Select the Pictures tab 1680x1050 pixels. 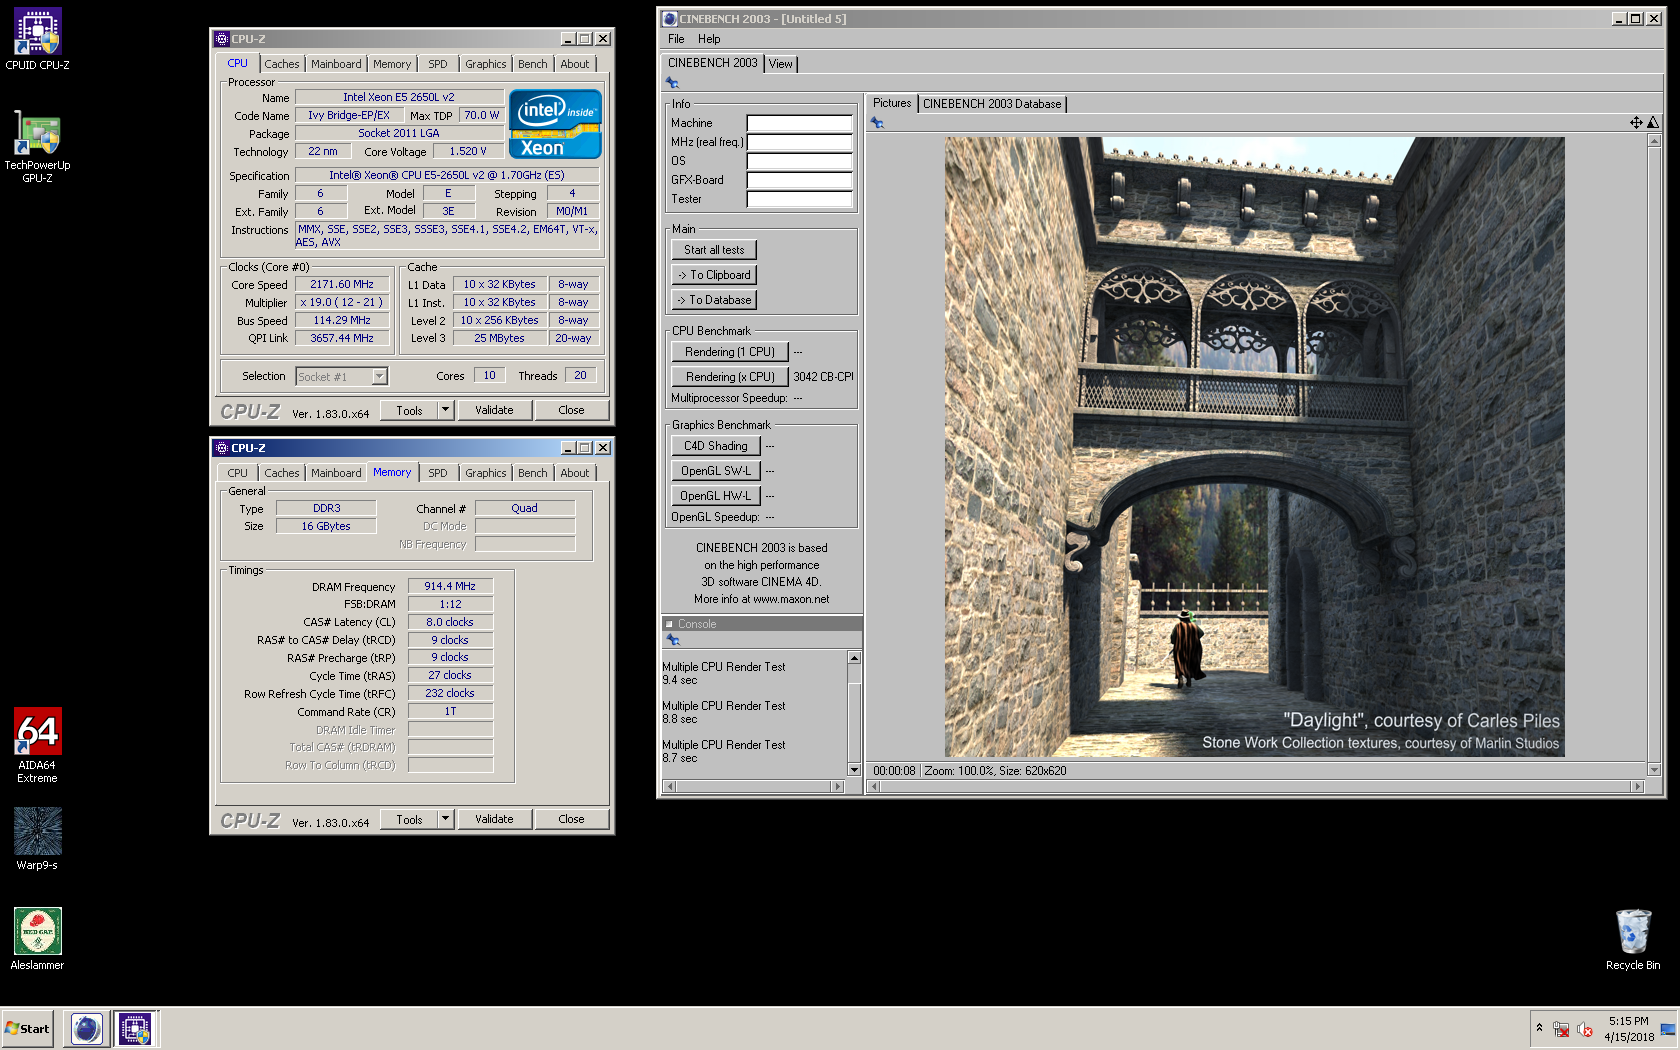tap(892, 103)
